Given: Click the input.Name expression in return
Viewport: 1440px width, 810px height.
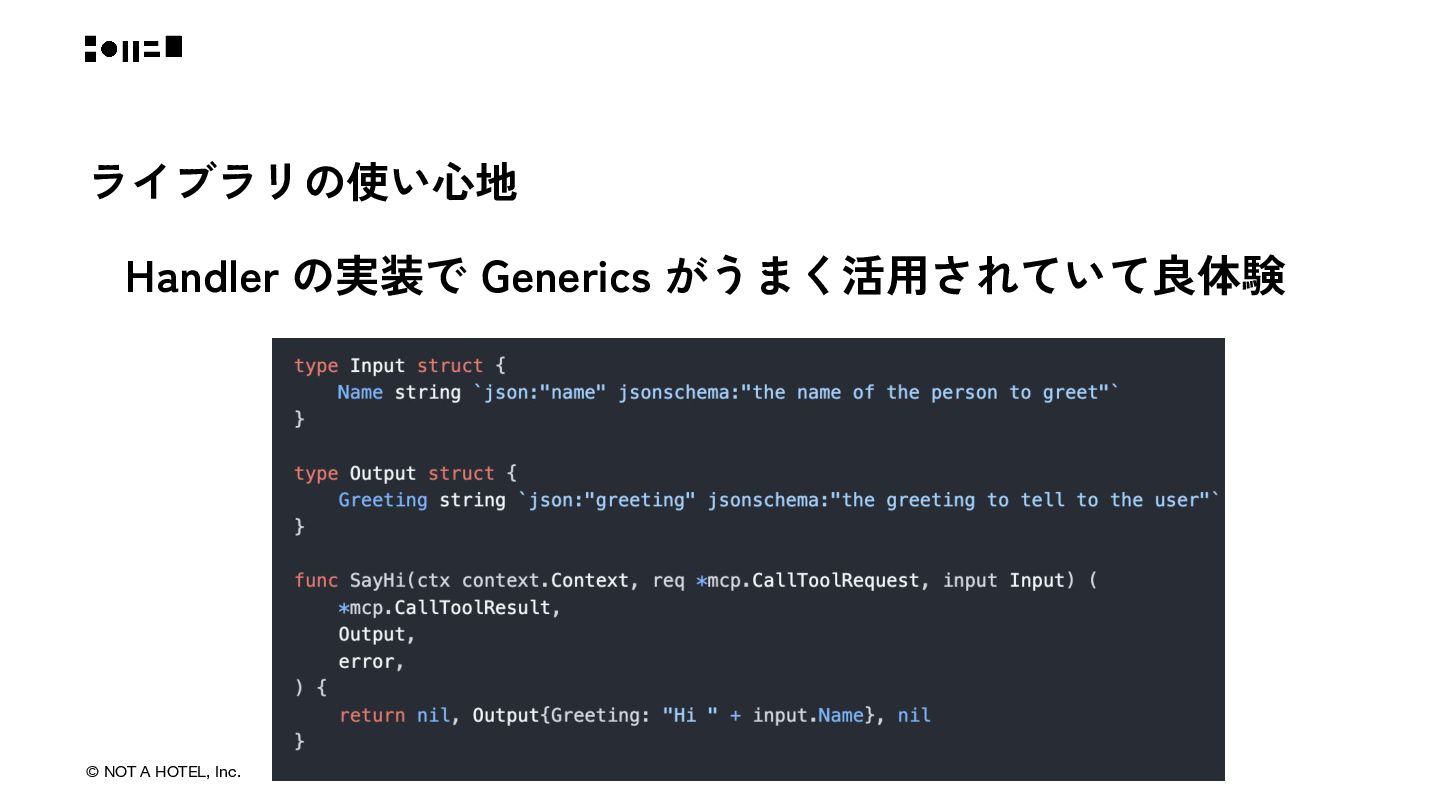Looking at the screenshot, I should point(808,715).
